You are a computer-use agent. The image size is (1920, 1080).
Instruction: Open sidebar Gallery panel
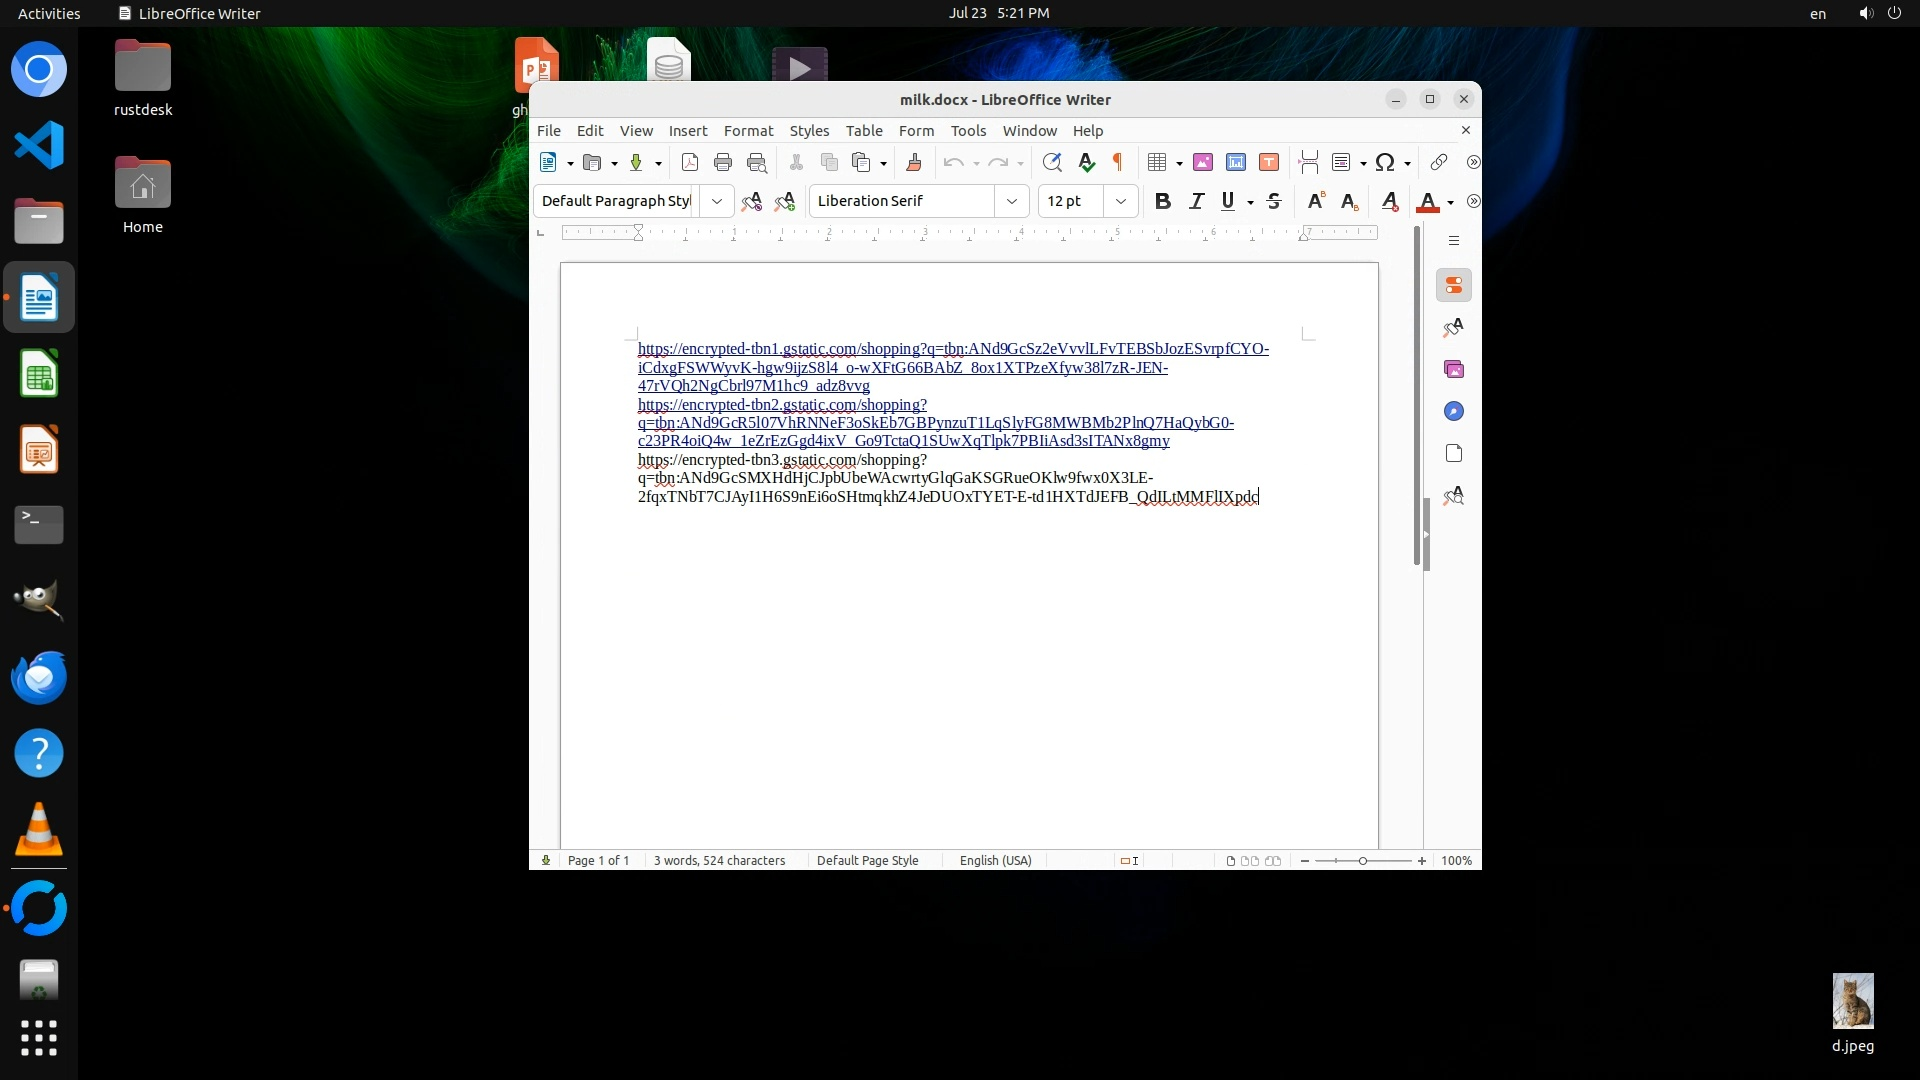[1454, 370]
